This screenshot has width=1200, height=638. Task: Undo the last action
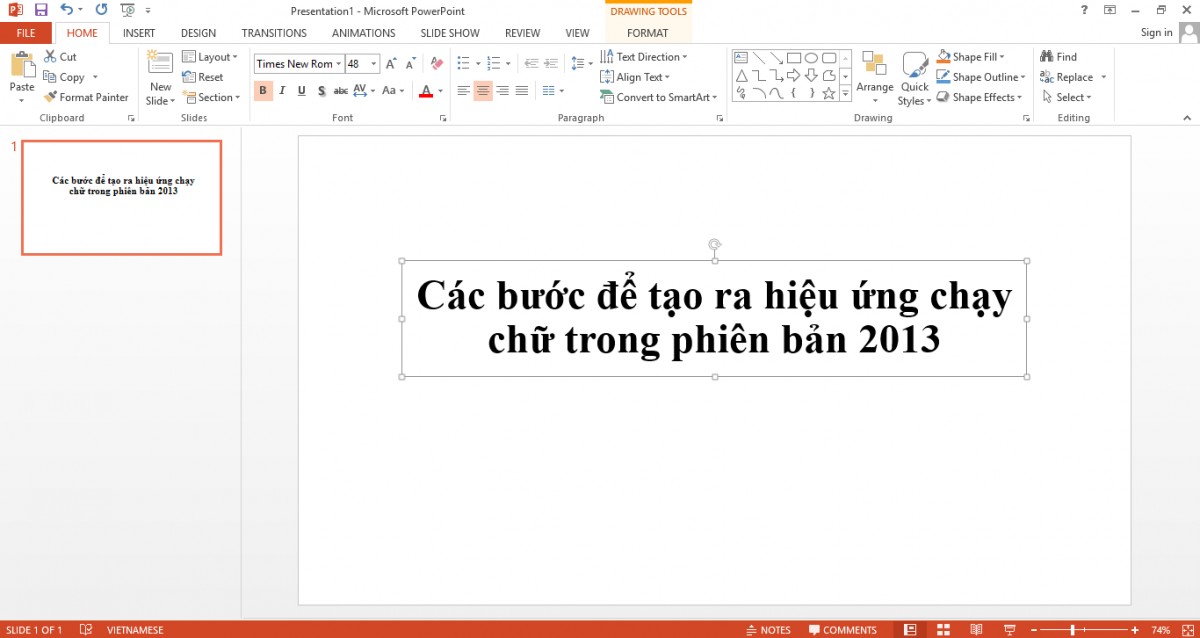click(66, 10)
